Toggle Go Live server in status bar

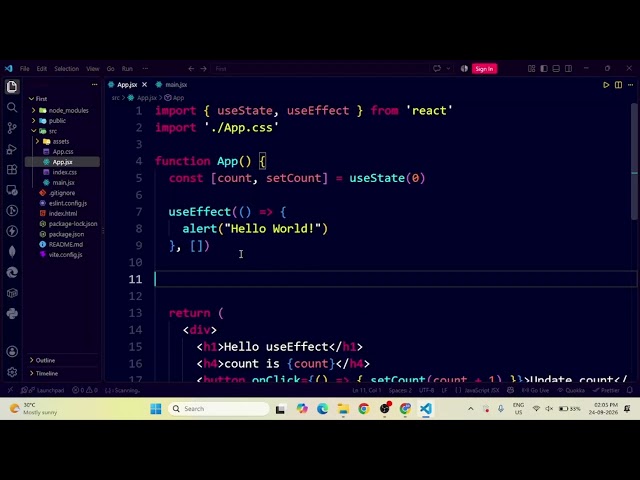[535, 390]
